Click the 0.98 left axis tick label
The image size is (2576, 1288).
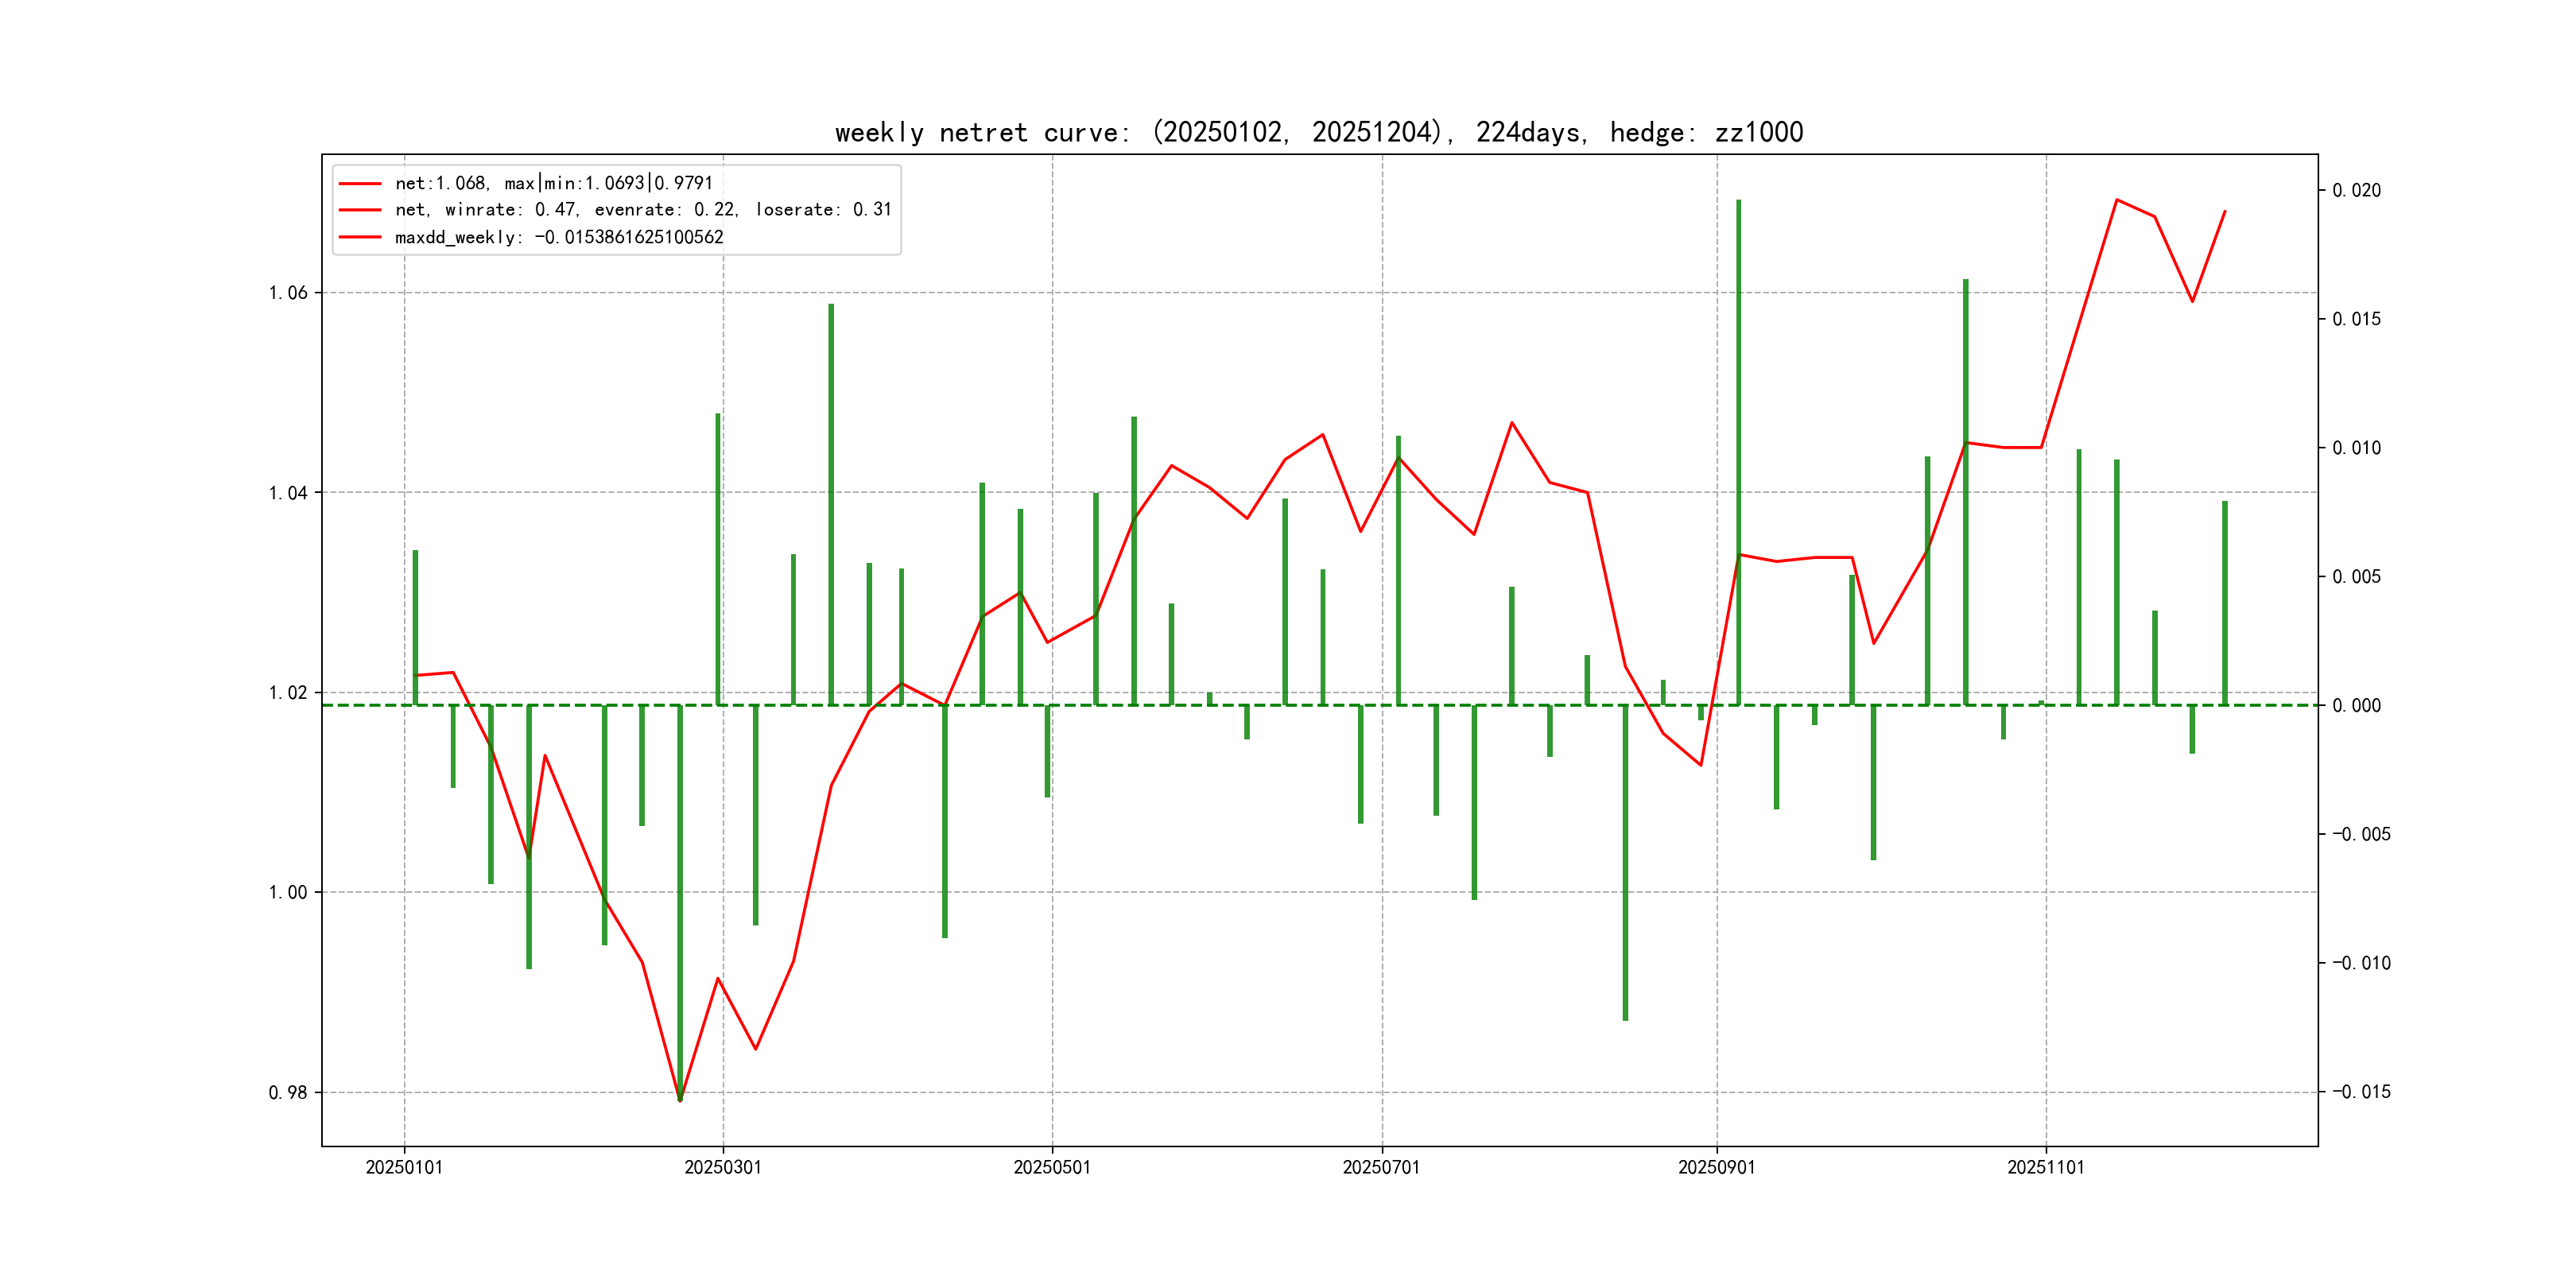pos(288,1092)
